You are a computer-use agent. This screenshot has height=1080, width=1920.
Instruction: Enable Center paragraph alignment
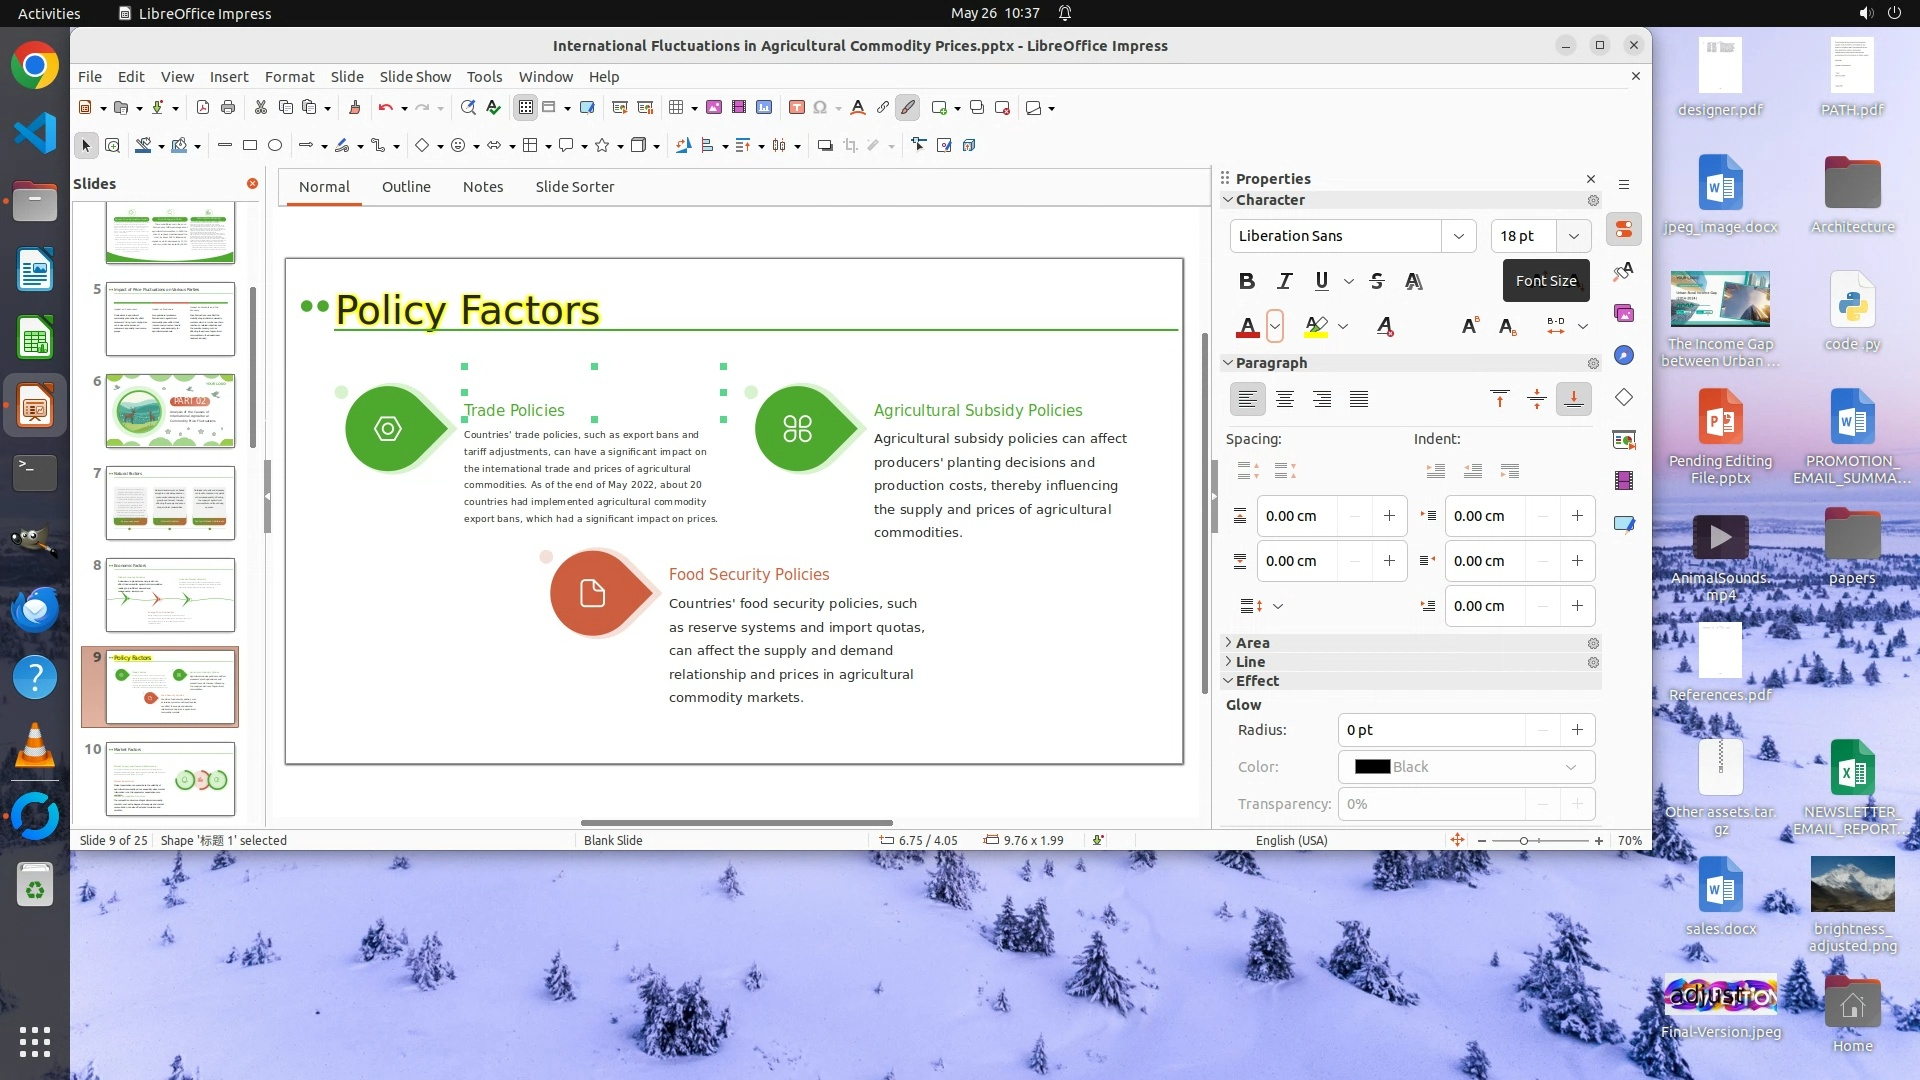[x=1285, y=400]
